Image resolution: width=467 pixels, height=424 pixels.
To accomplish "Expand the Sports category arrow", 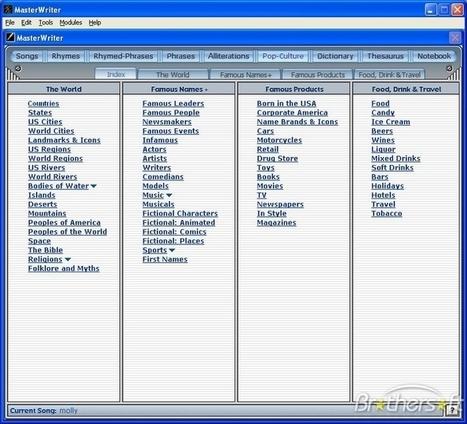I will 172,250.
